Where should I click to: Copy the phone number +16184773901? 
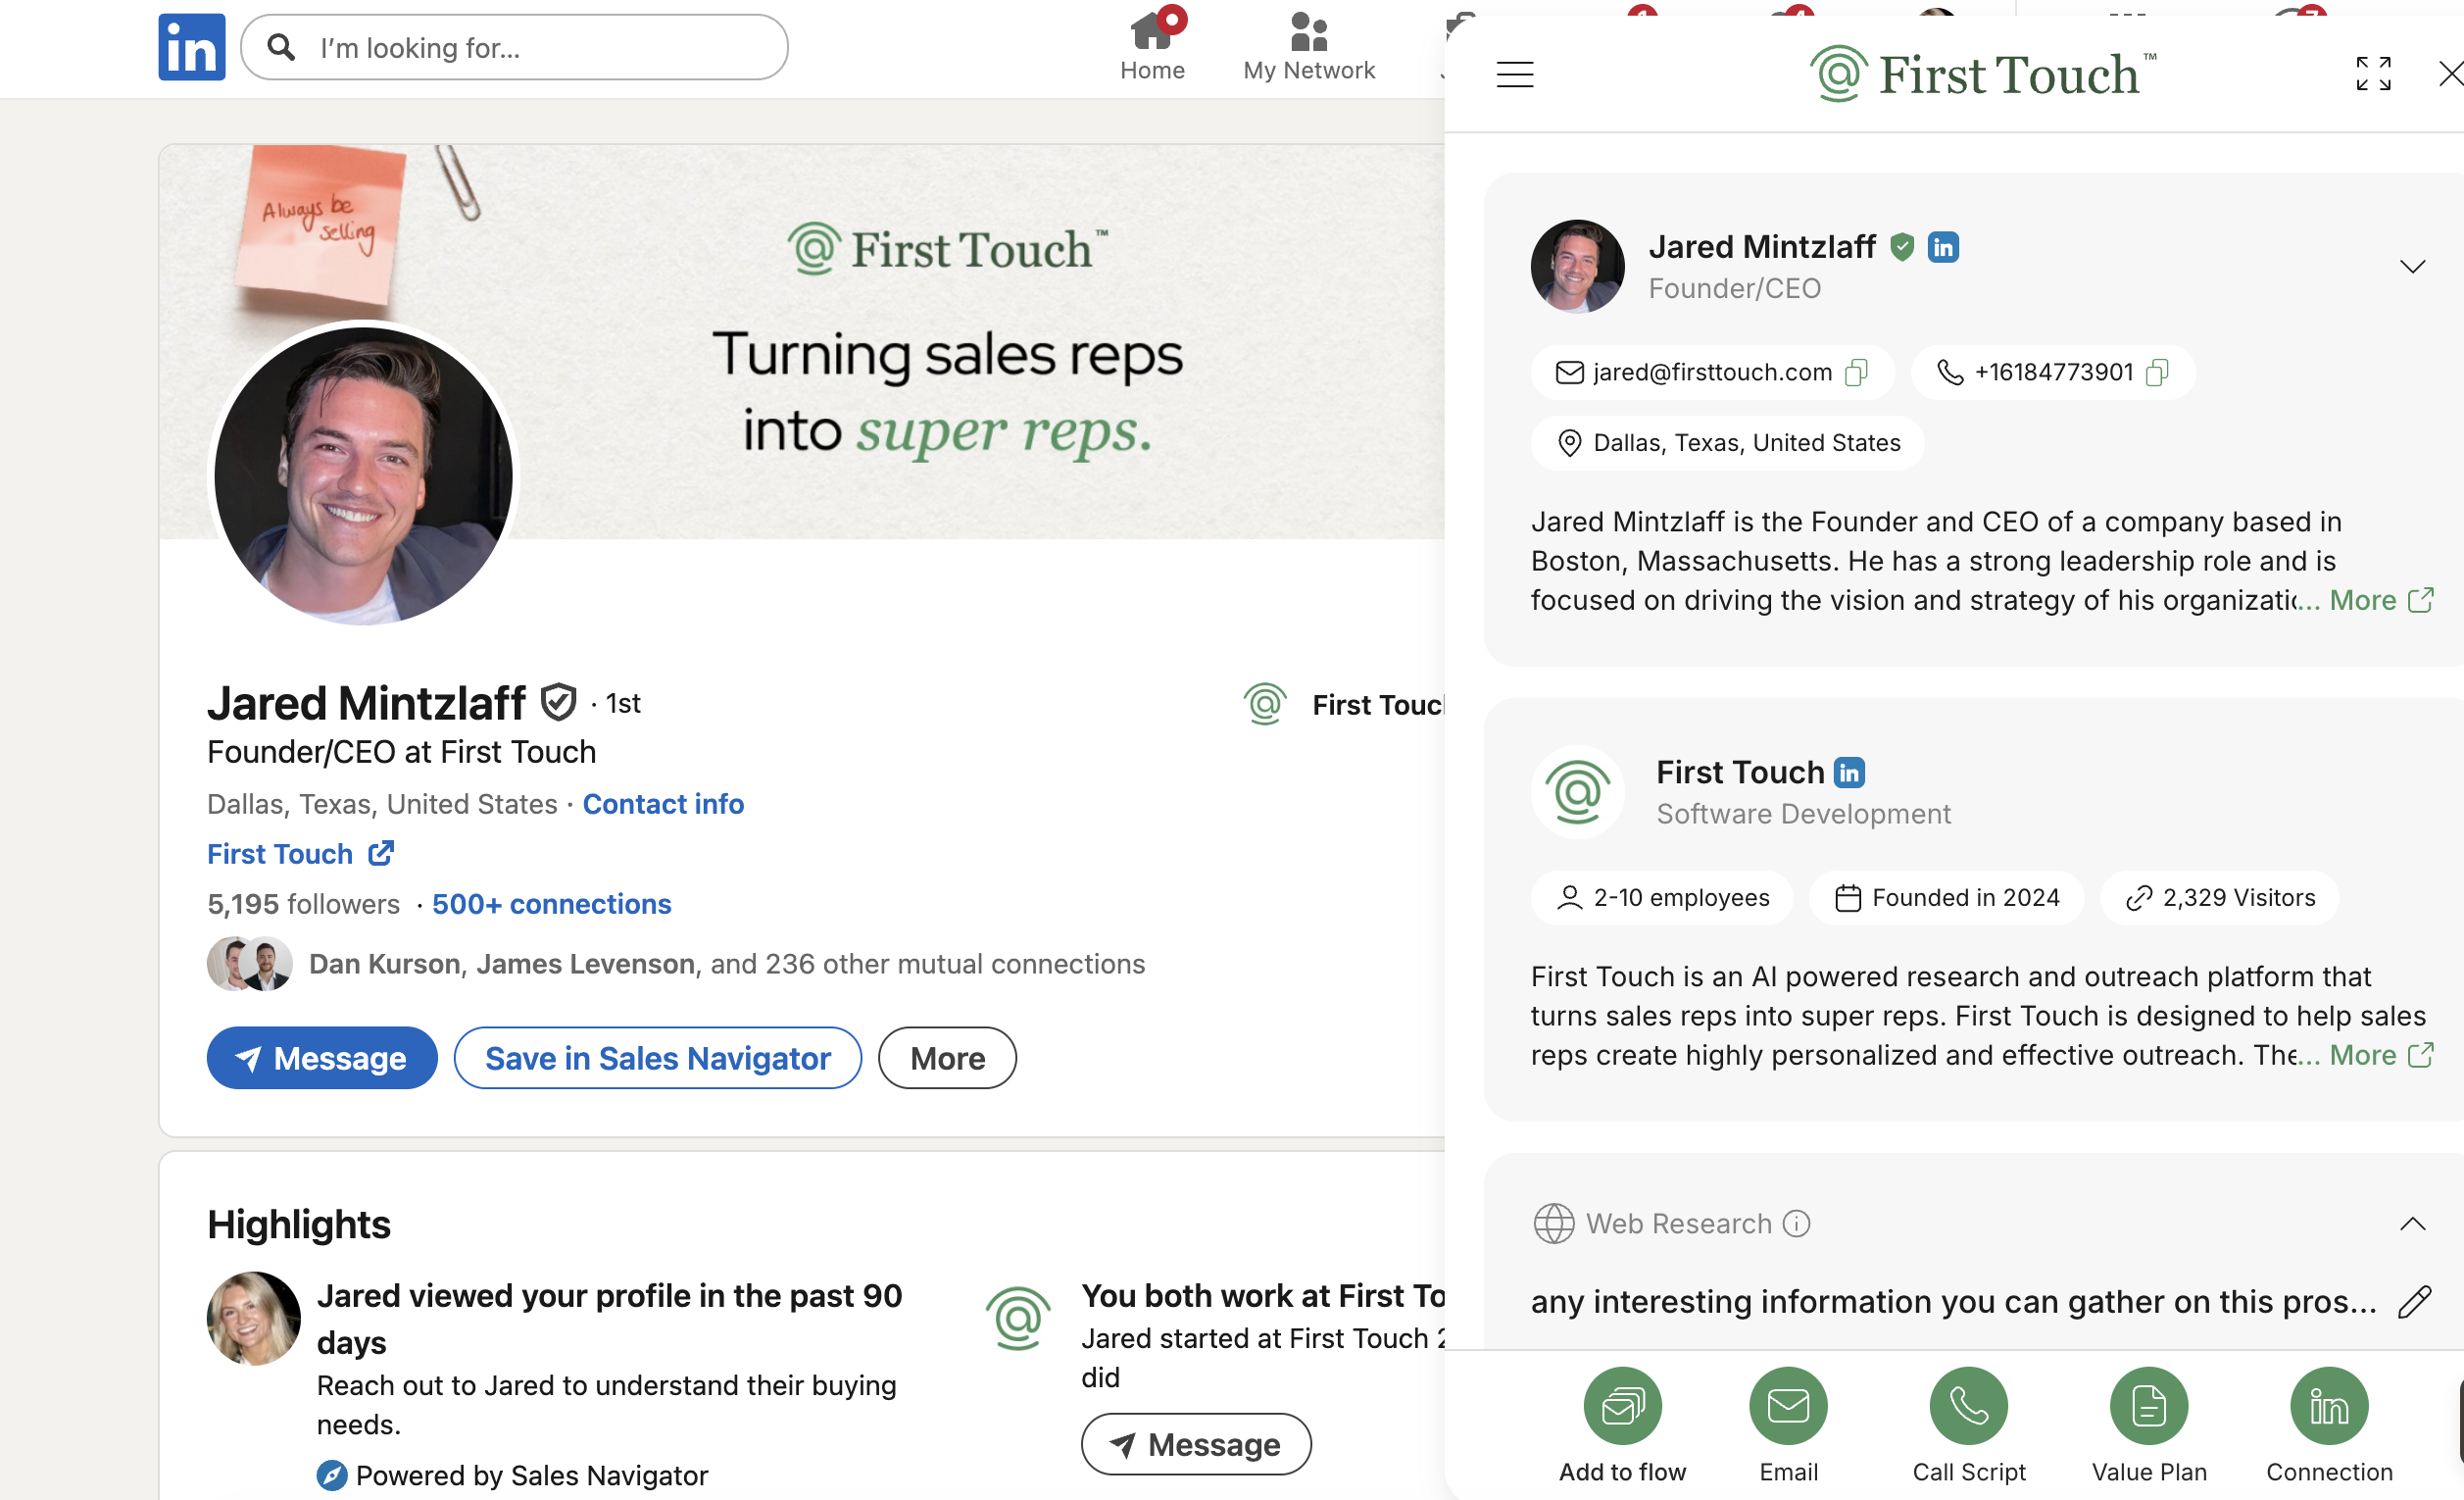coord(2157,373)
